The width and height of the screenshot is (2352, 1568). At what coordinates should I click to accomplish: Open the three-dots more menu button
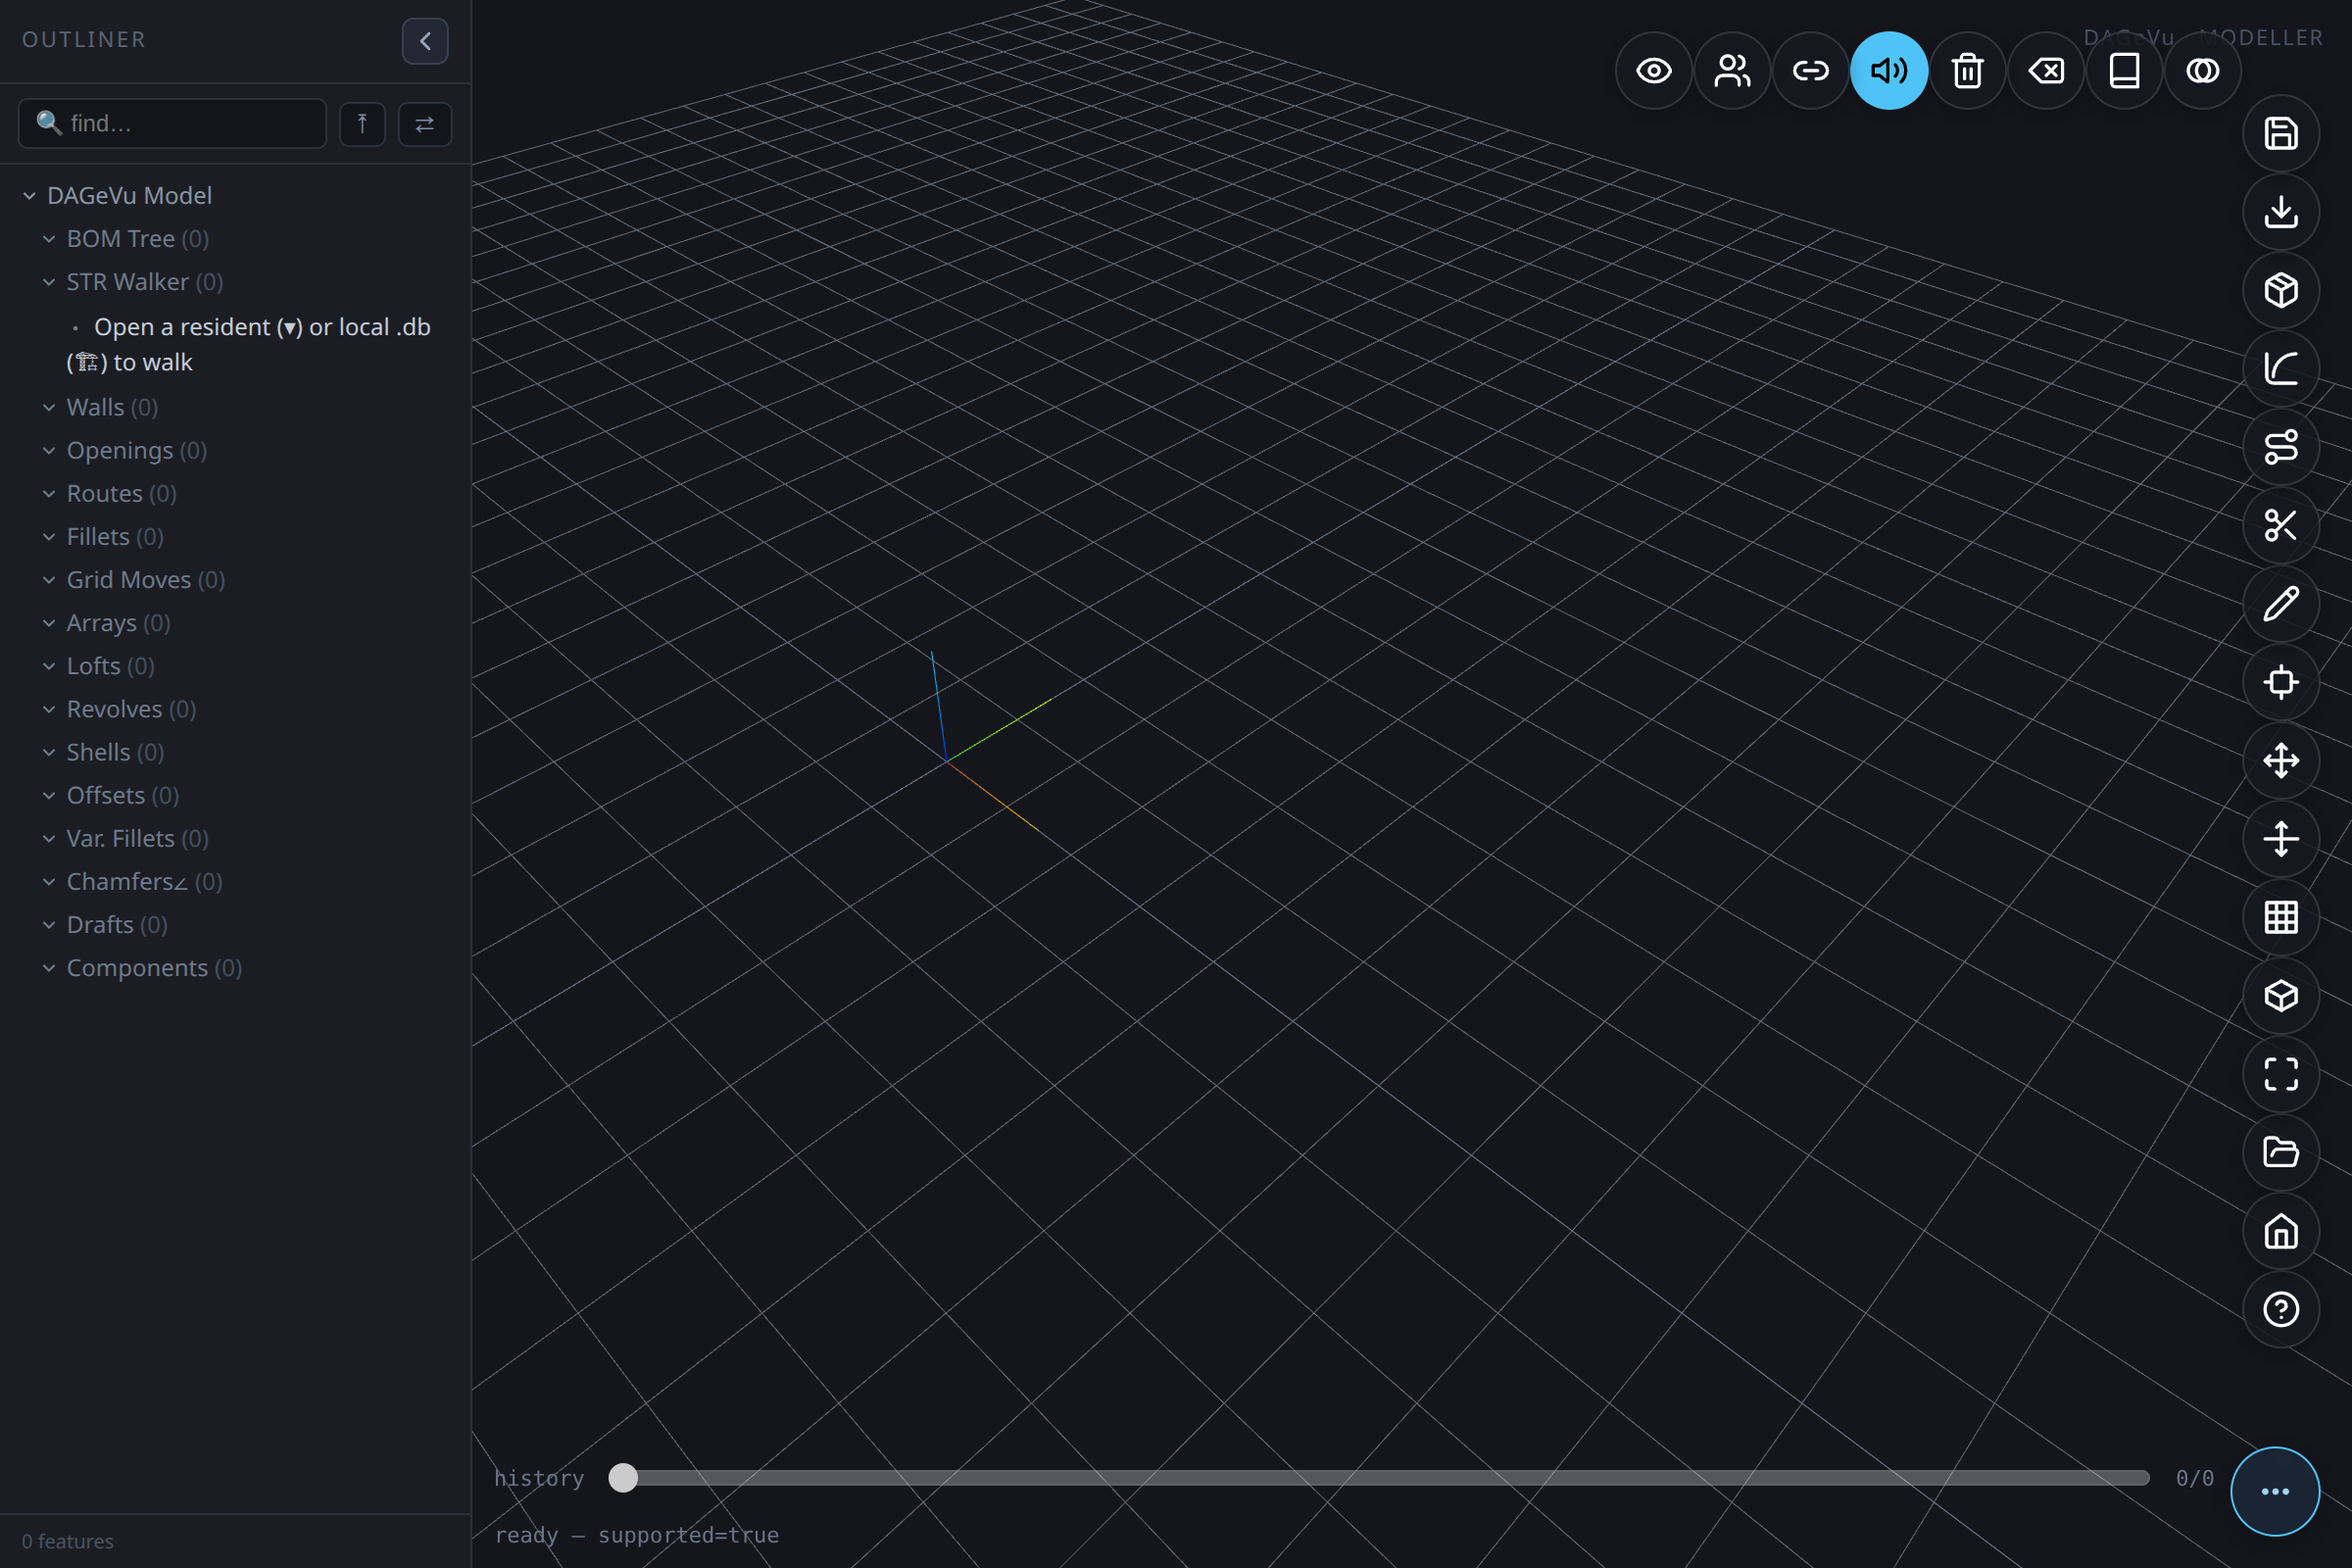(2275, 1491)
